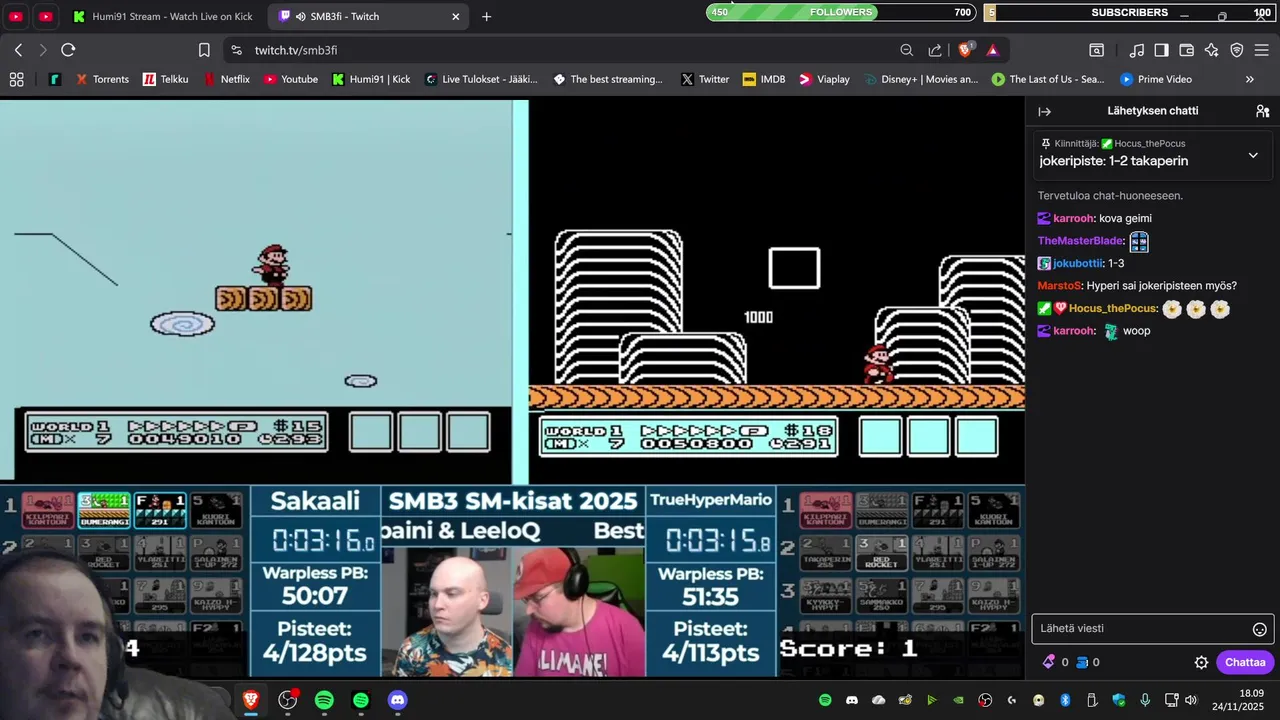Open Humi91 | Kick bookmark
The height and width of the screenshot is (720, 1280).
[x=371, y=79]
